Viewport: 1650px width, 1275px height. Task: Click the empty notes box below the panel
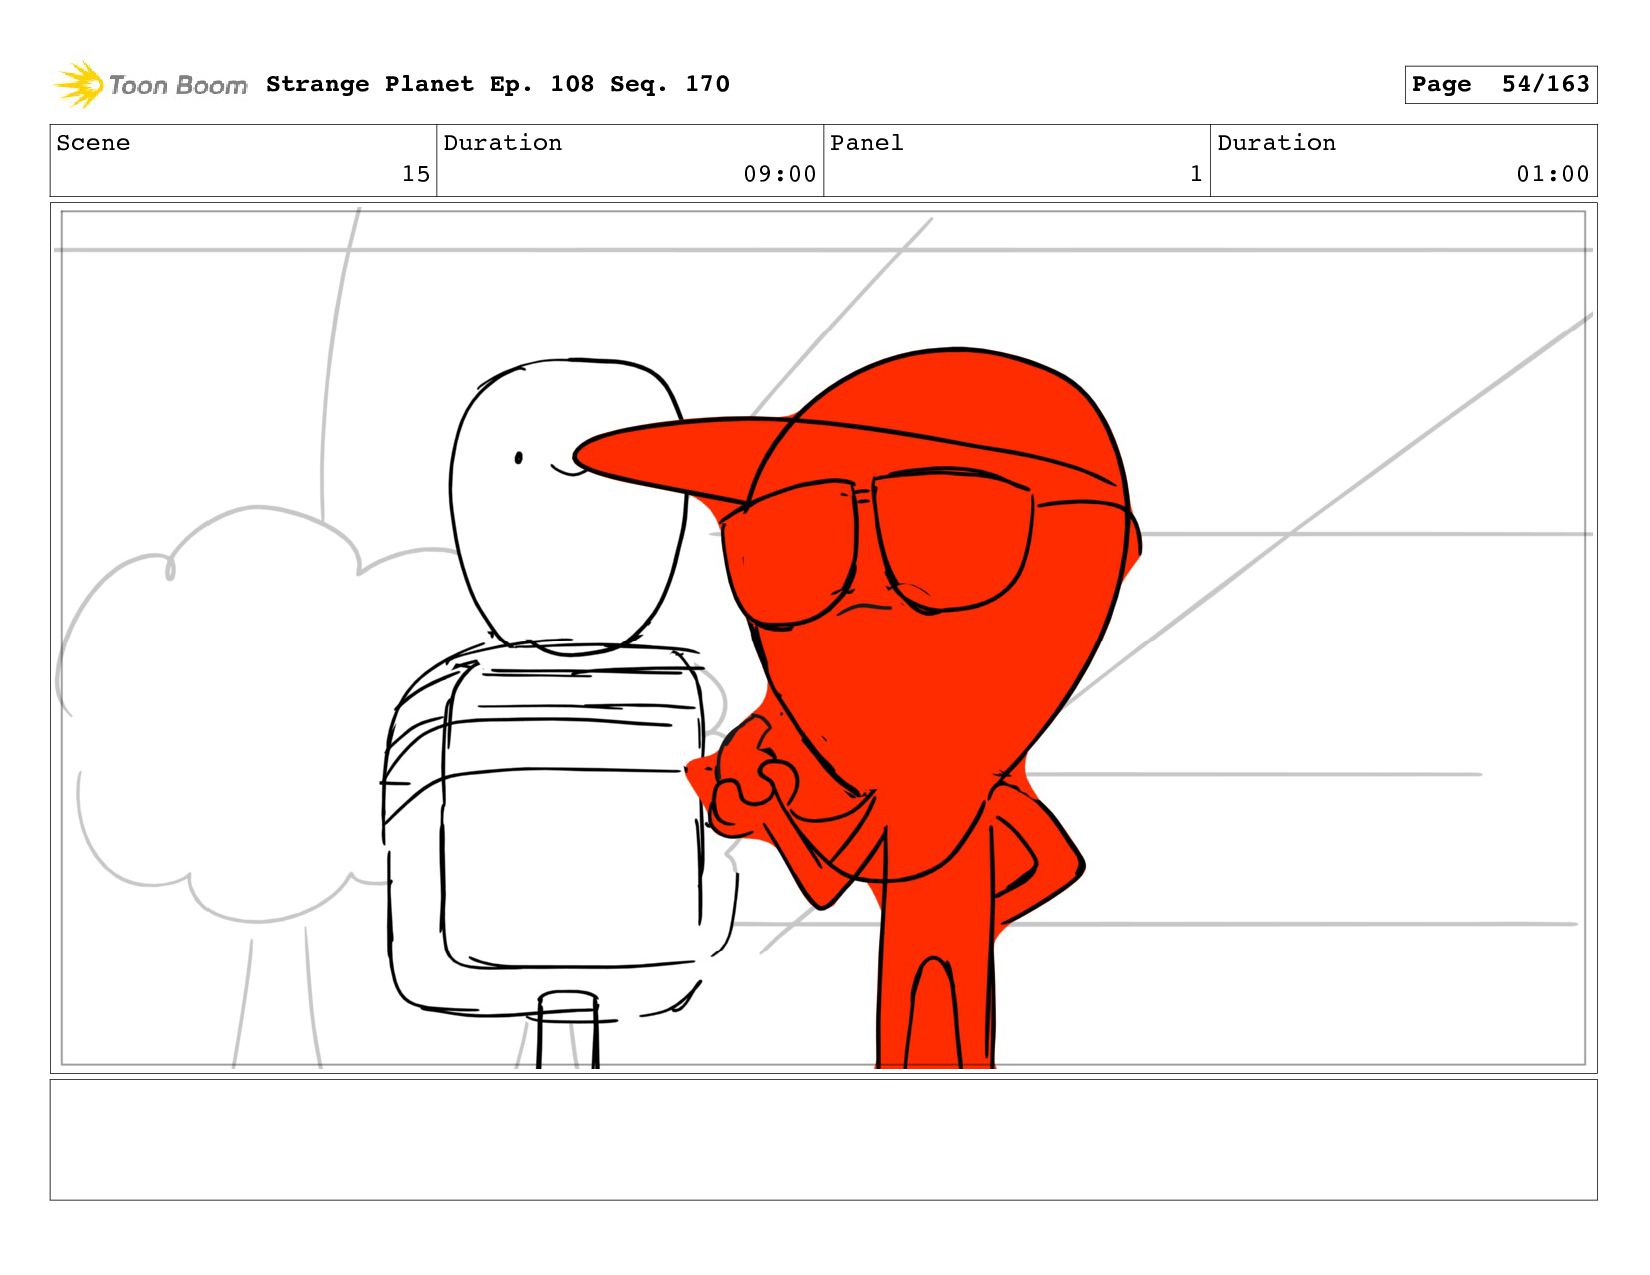824,1140
